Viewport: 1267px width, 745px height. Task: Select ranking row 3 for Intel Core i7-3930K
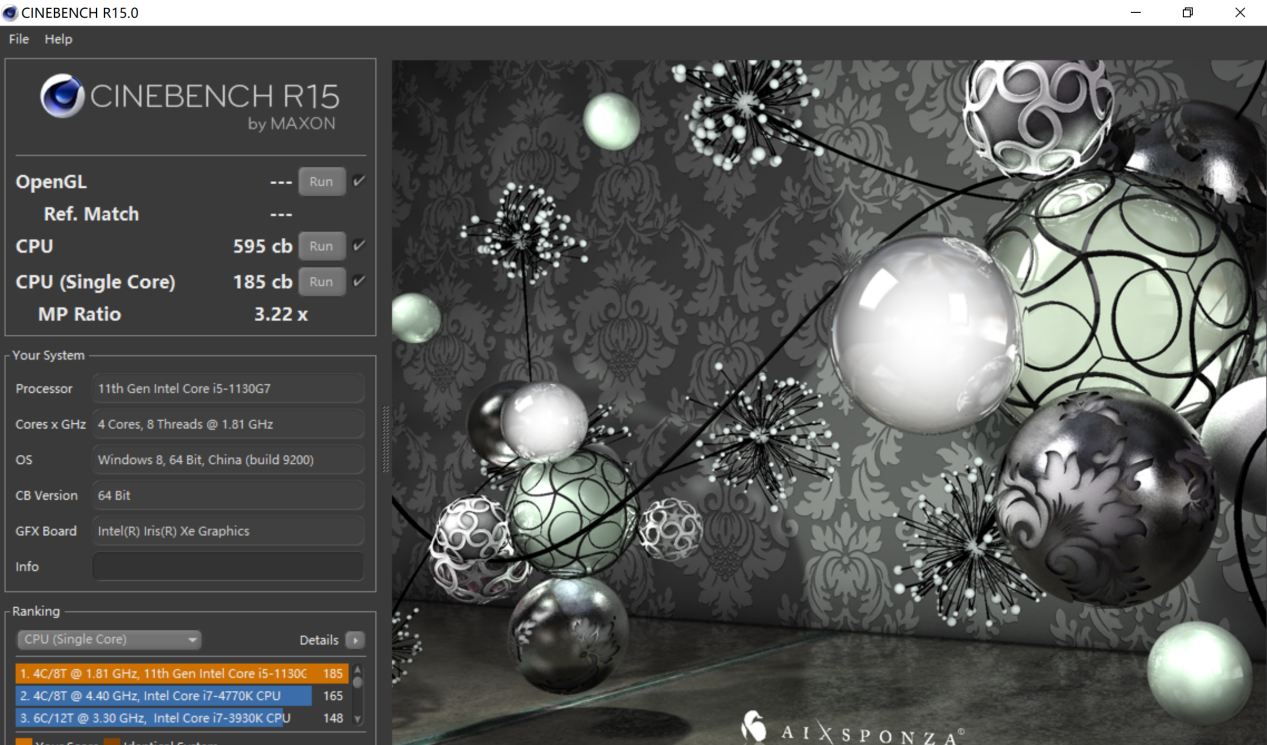[x=181, y=718]
